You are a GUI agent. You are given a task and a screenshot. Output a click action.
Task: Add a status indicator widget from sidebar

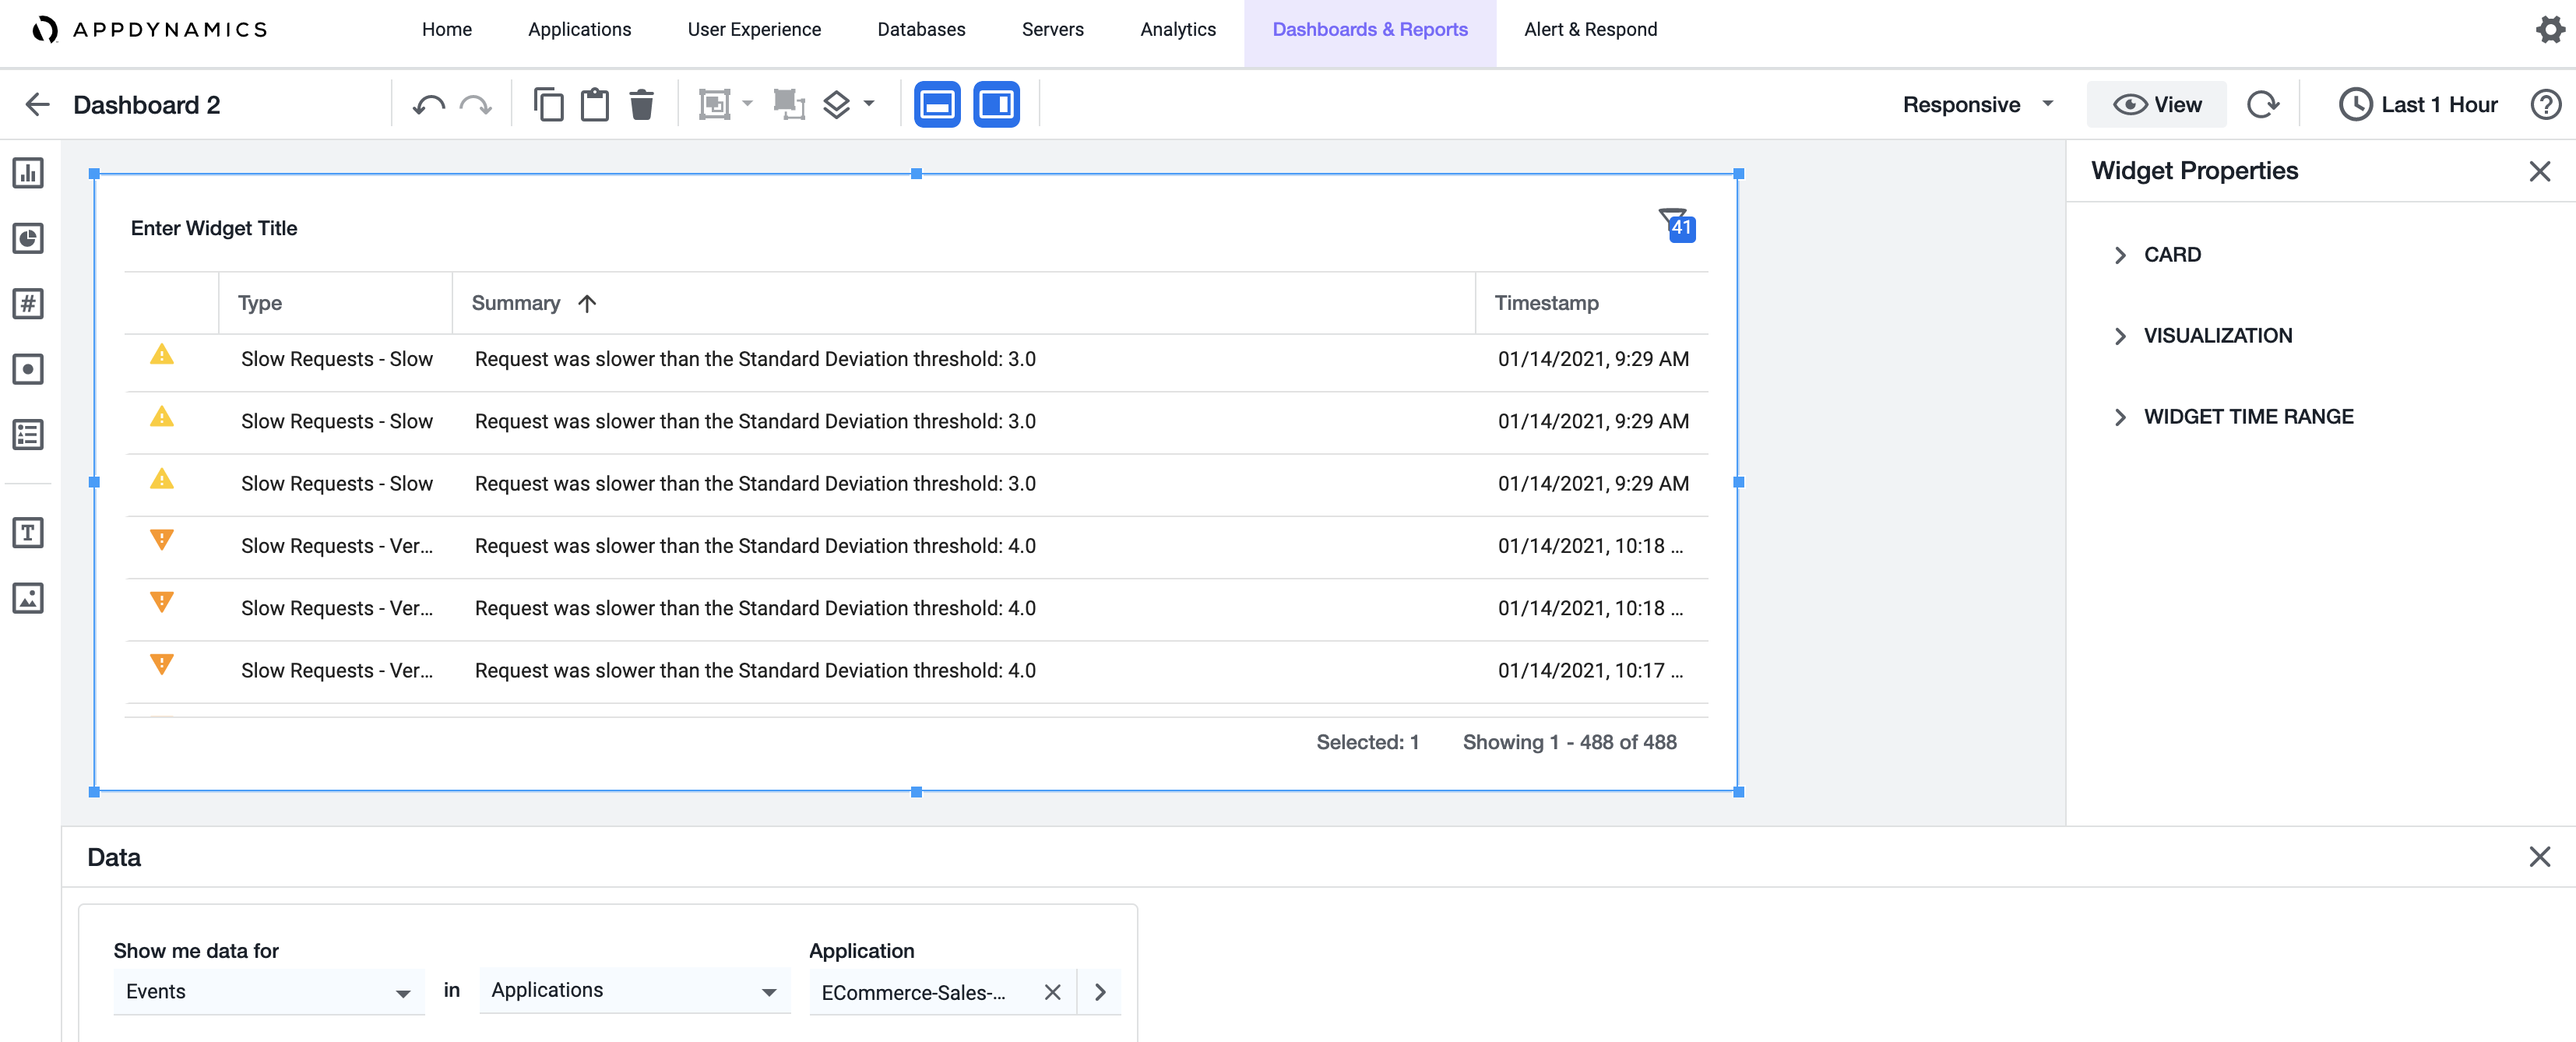pyautogui.click(x=28, y=369)
